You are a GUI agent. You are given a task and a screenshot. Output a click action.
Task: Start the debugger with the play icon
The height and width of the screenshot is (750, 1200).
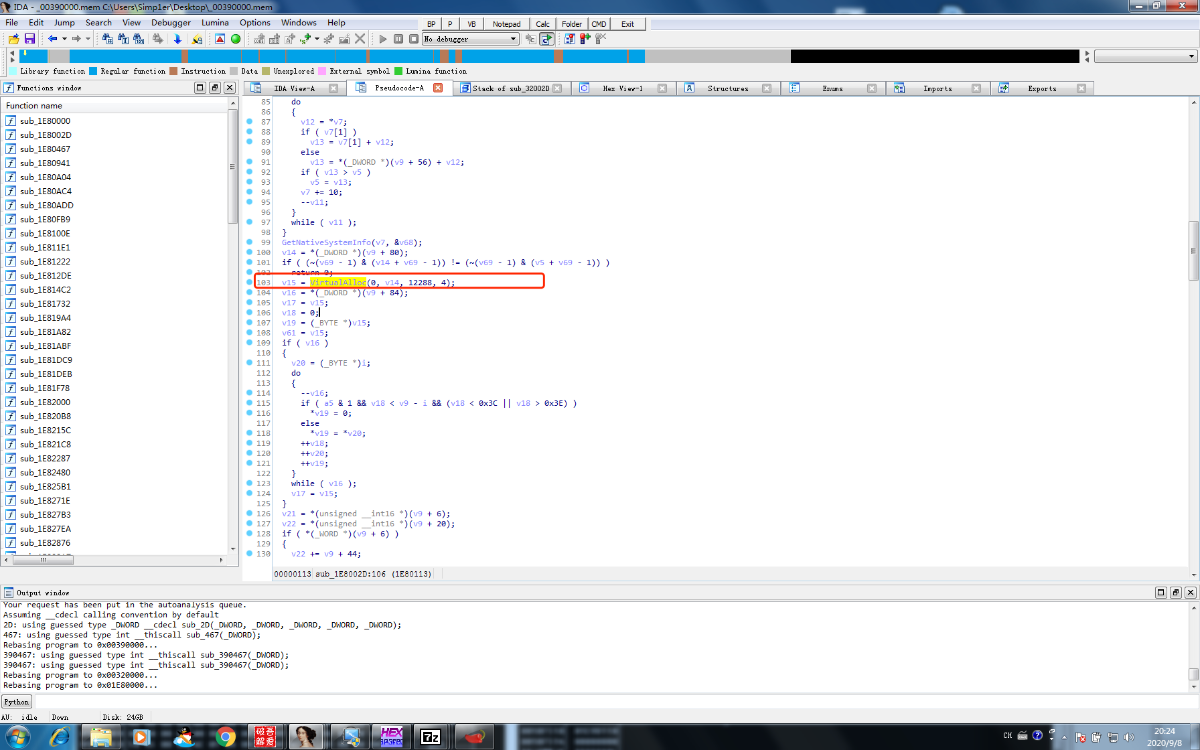pos(383,39)
